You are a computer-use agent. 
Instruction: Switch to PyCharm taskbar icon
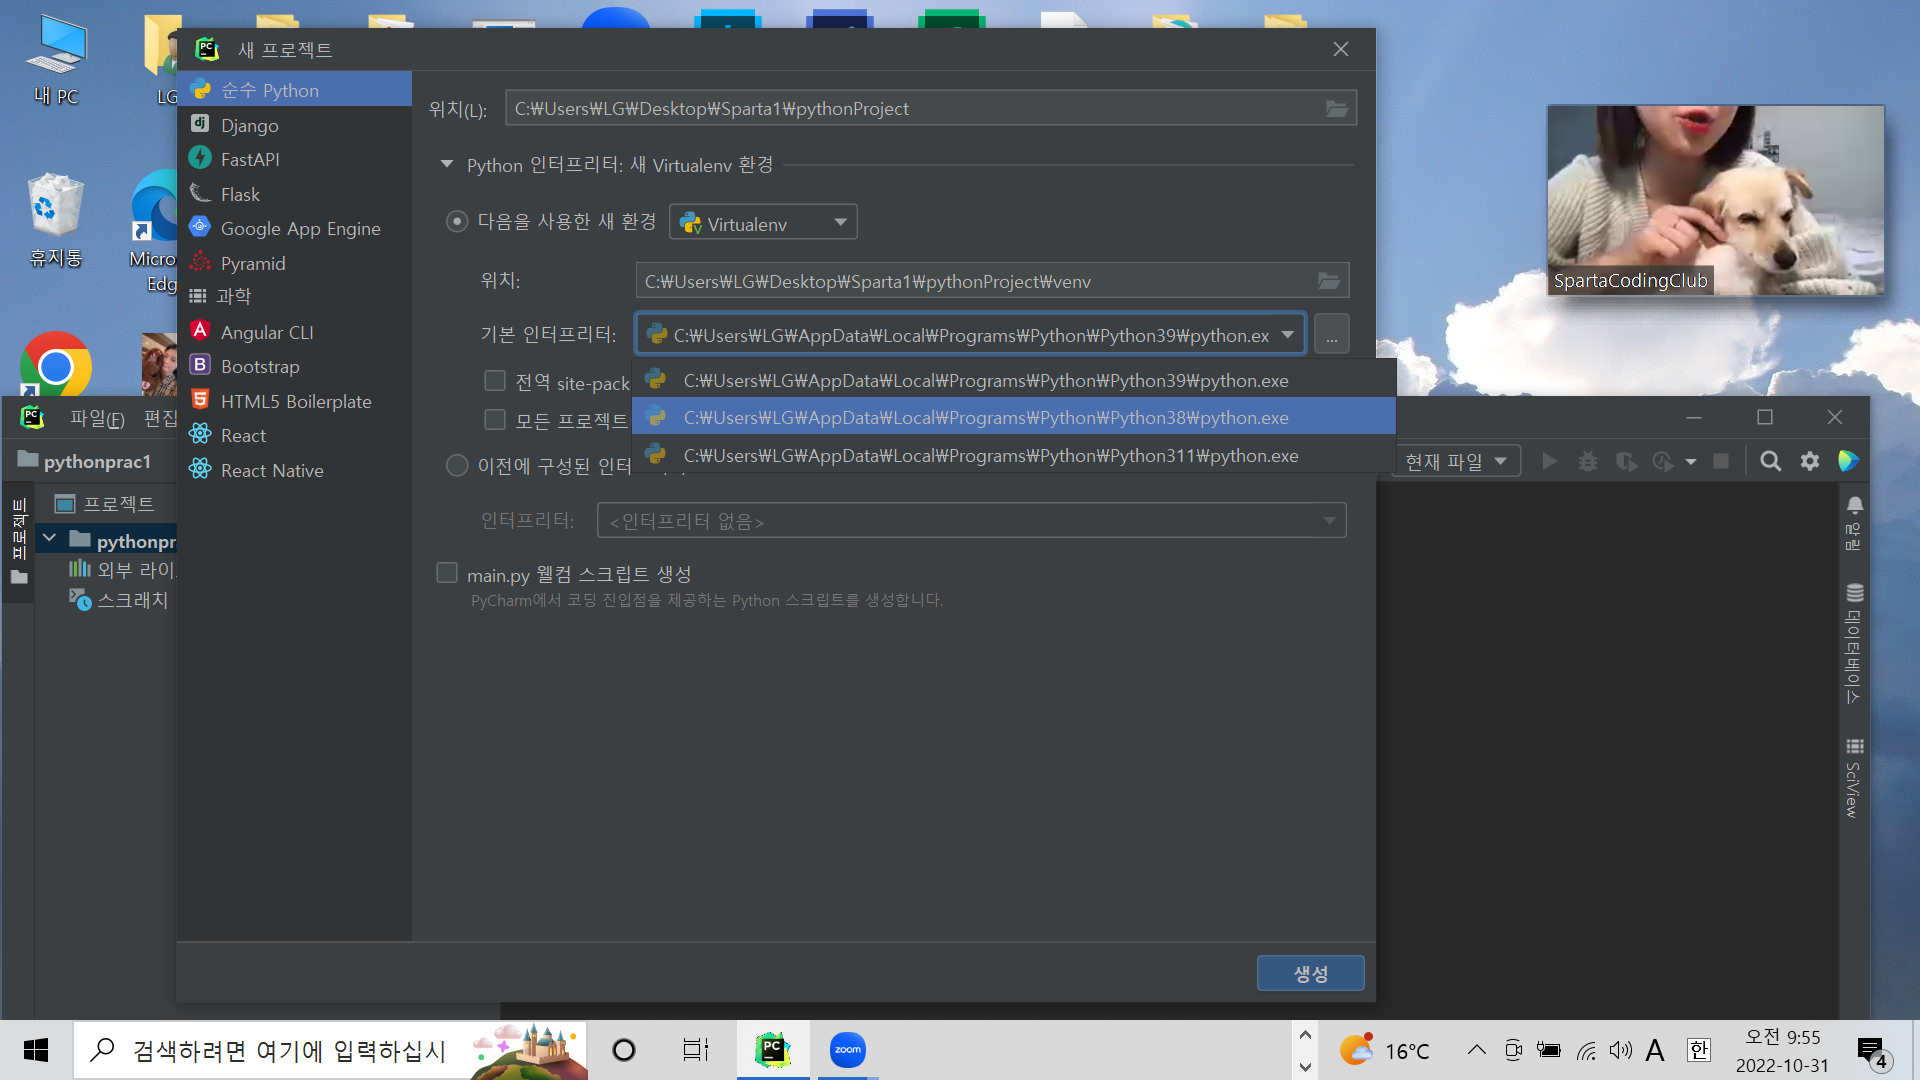[772, 1050]
